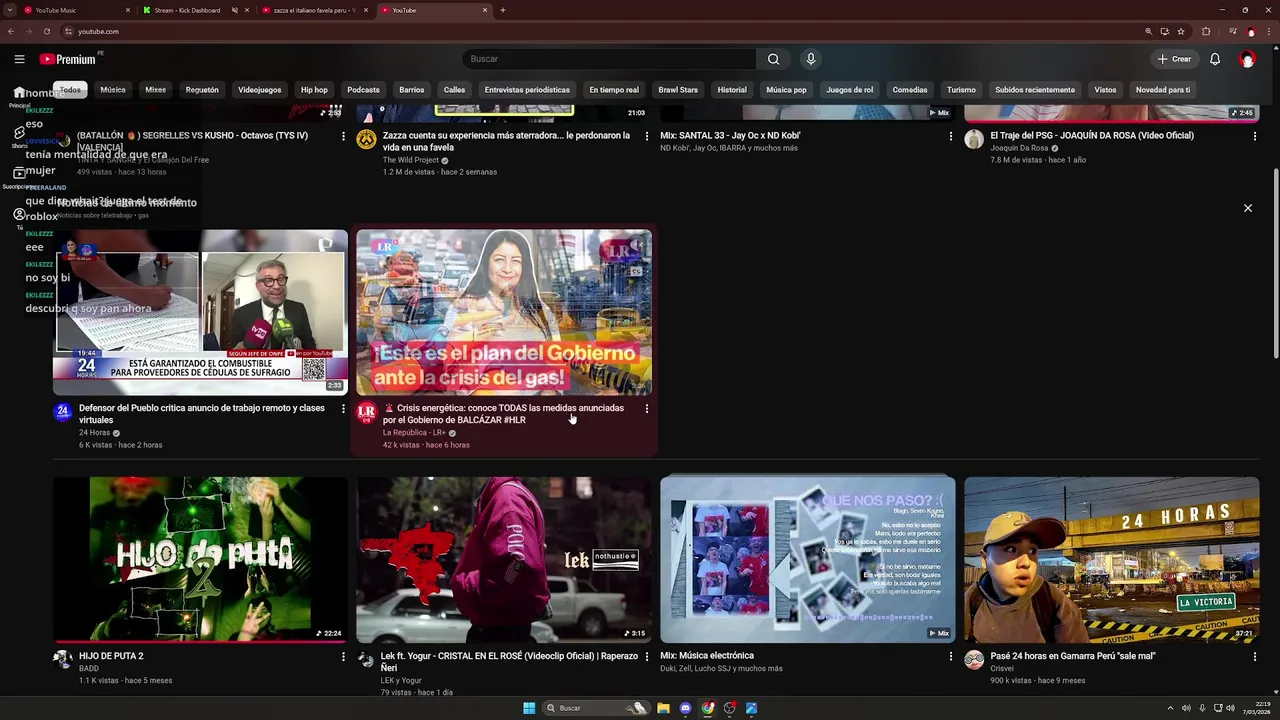Open options menu for Zazza video
The width and height of the screenshot is (1280, 720).
[647, 135]
